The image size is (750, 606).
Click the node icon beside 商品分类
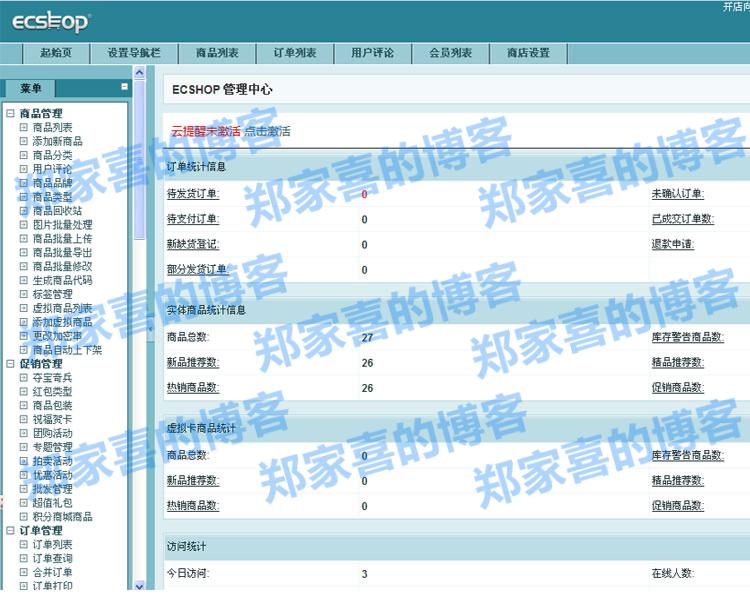coord(23,155)
